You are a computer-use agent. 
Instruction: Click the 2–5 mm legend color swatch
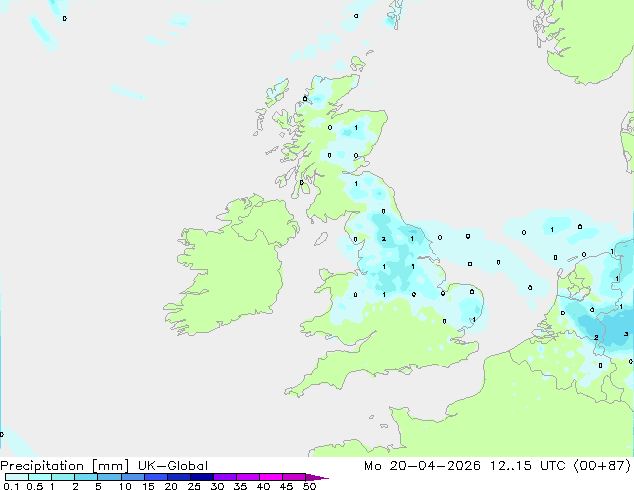tap(86, 477)
